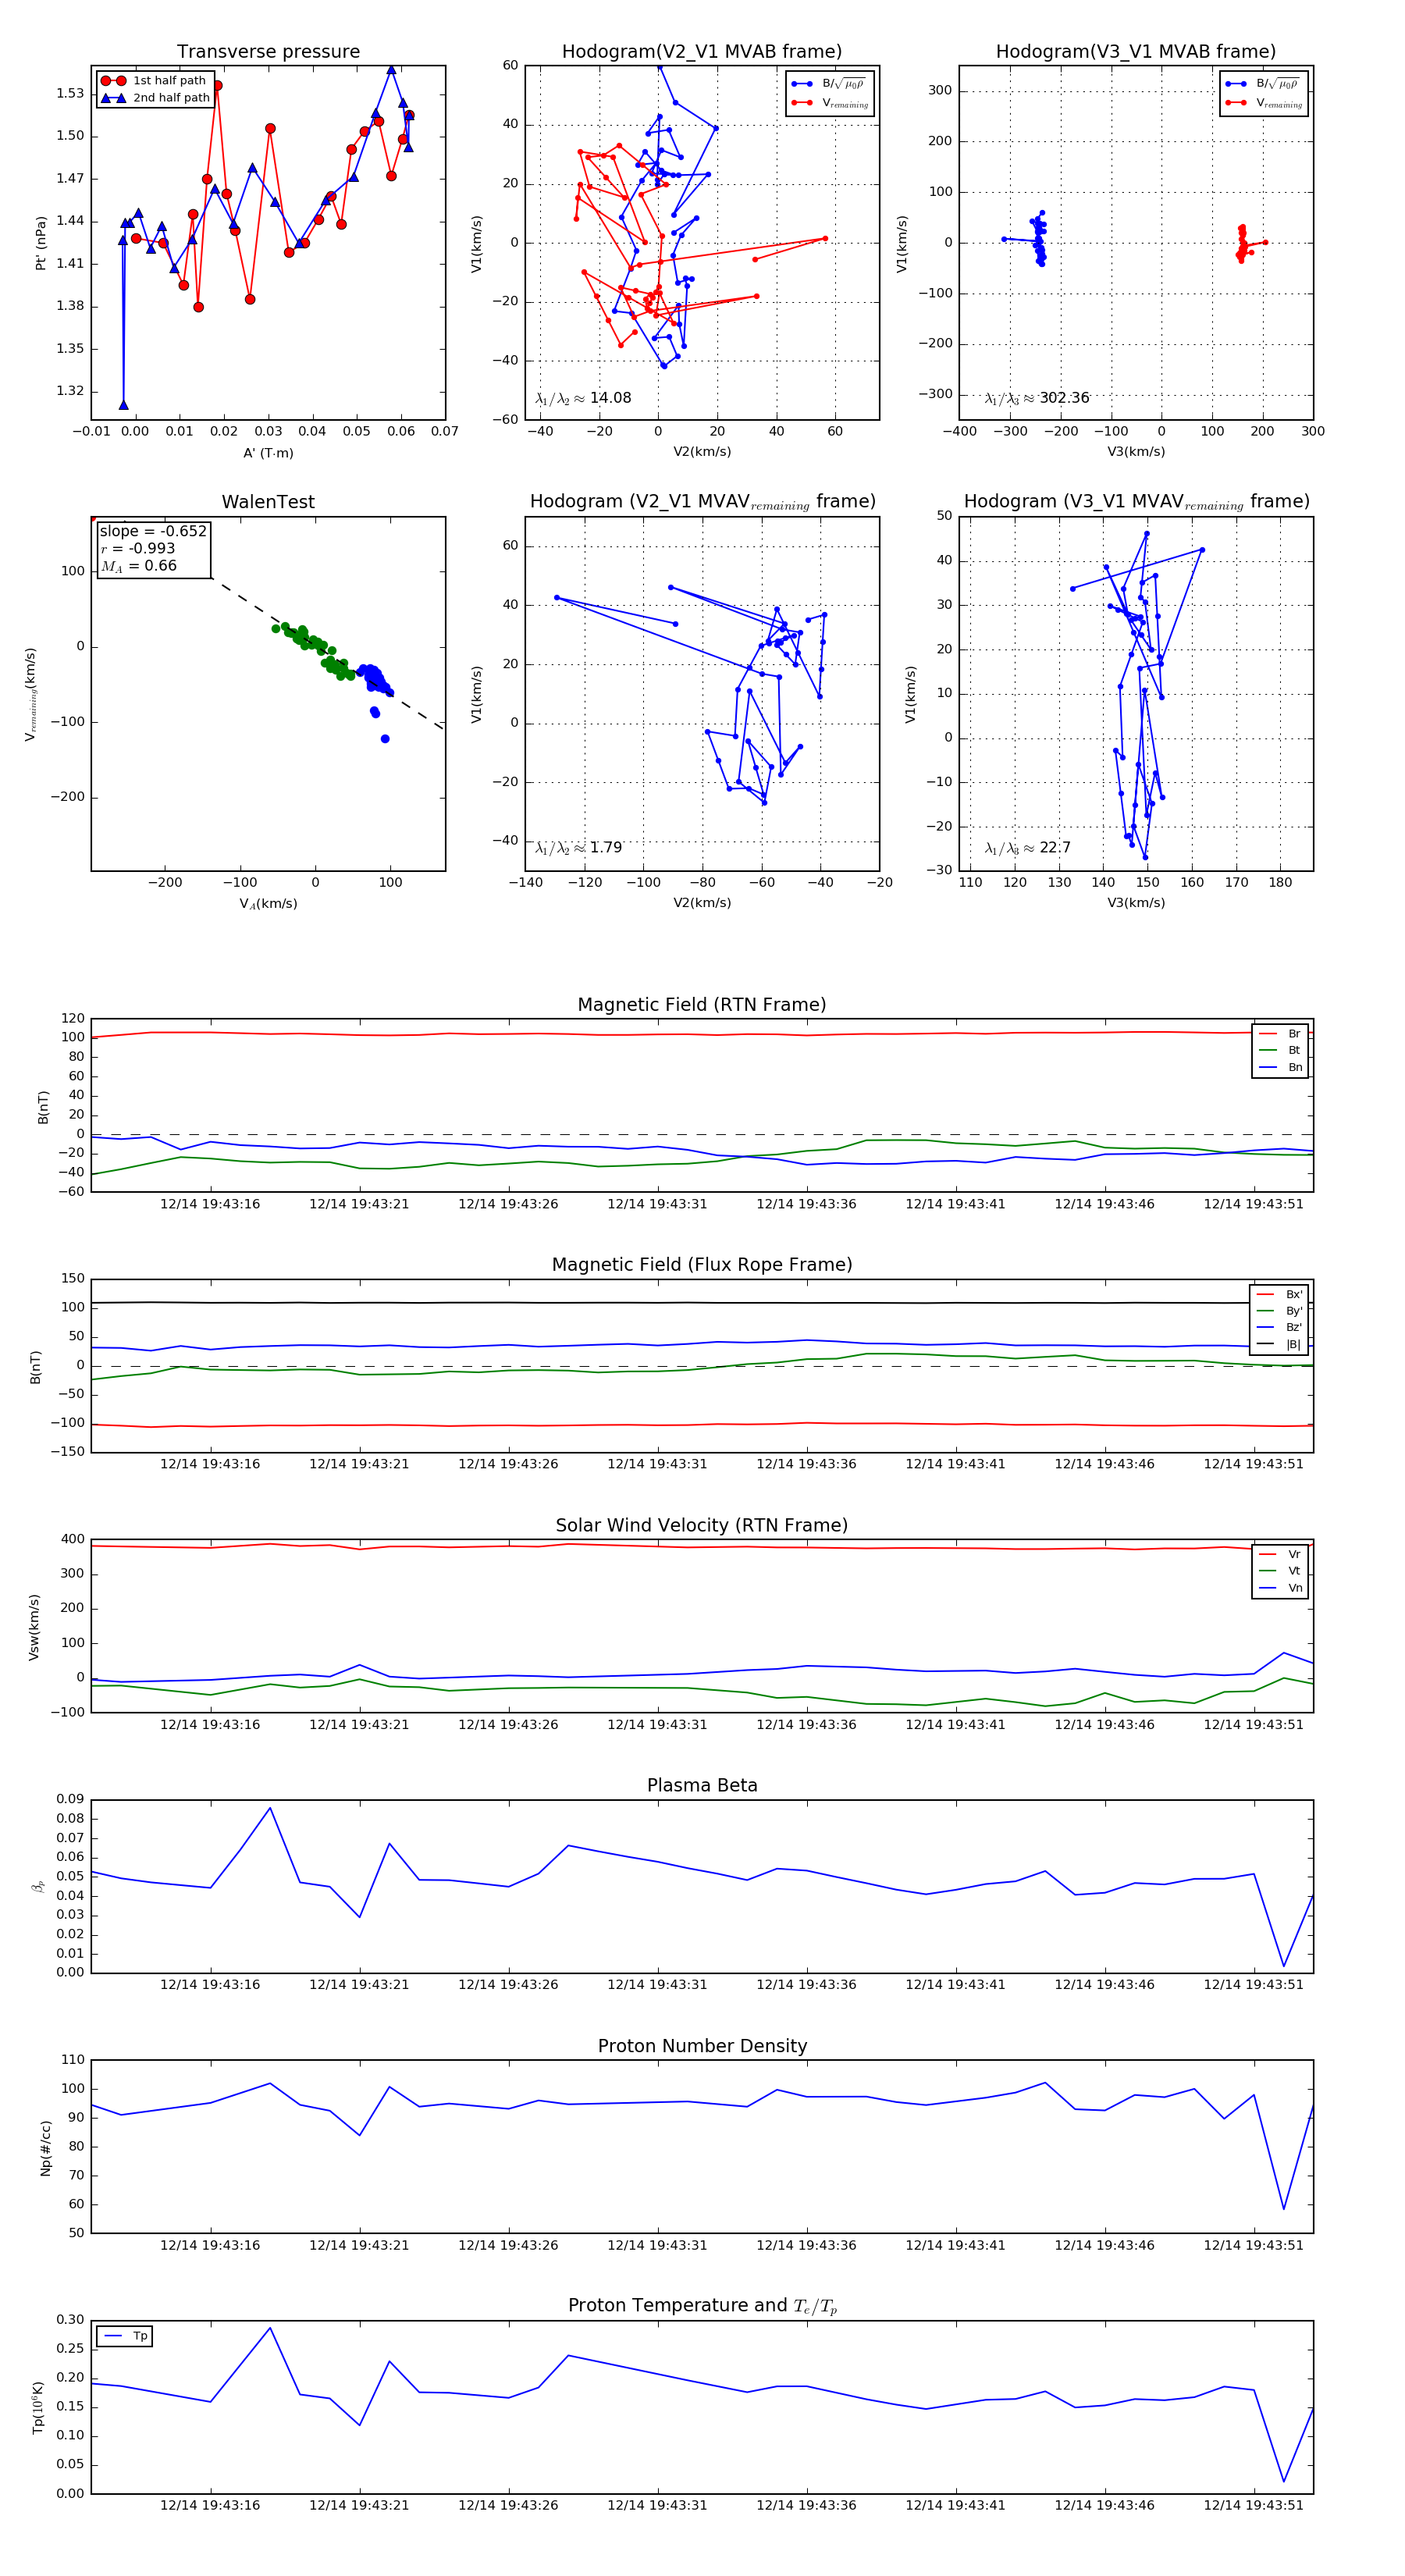Image resolution: width=1405 pixels, height=2576 pixels.
Task: Click the 'Bx'' legend entry
Action: coord(1280,1294)
